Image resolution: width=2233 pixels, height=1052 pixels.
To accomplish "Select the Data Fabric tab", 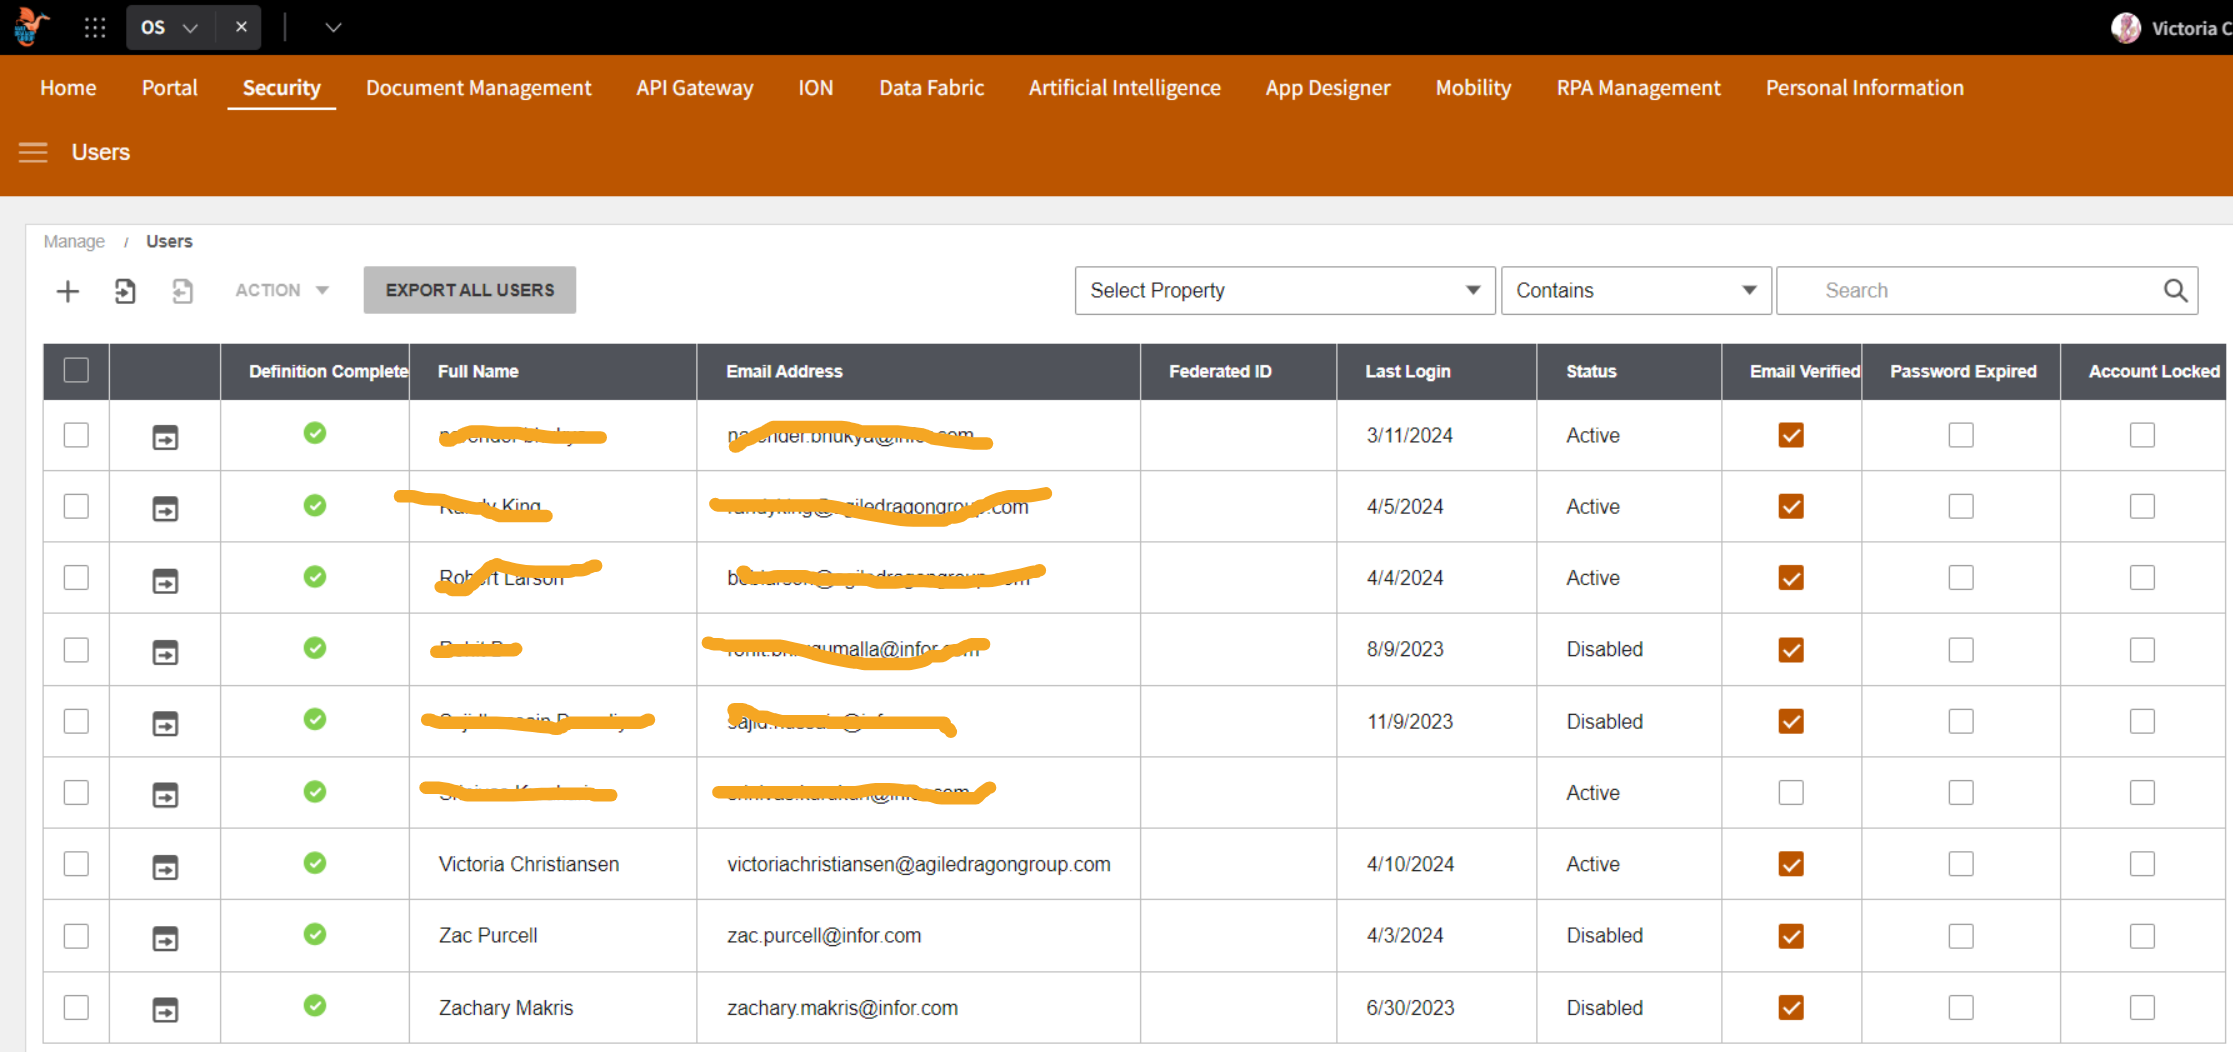I will click(x=932, y=88).
